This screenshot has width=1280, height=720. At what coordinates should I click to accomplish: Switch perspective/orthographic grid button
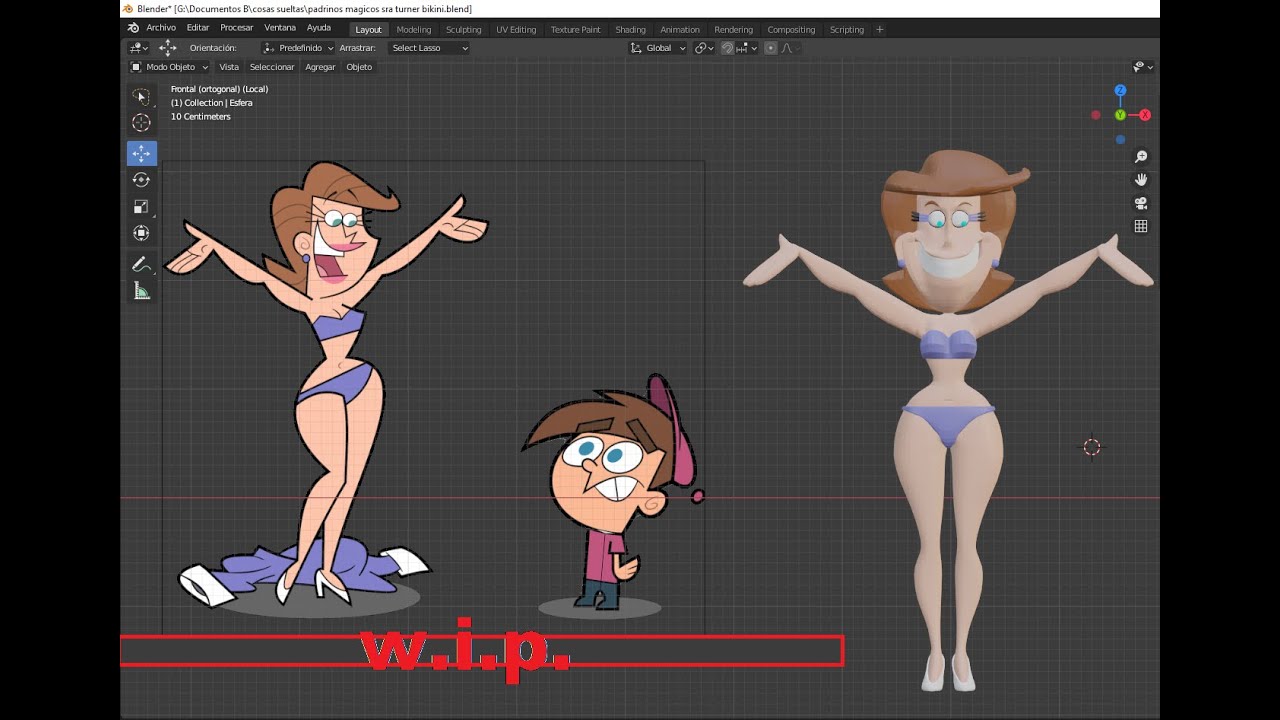click(1140, 226)
